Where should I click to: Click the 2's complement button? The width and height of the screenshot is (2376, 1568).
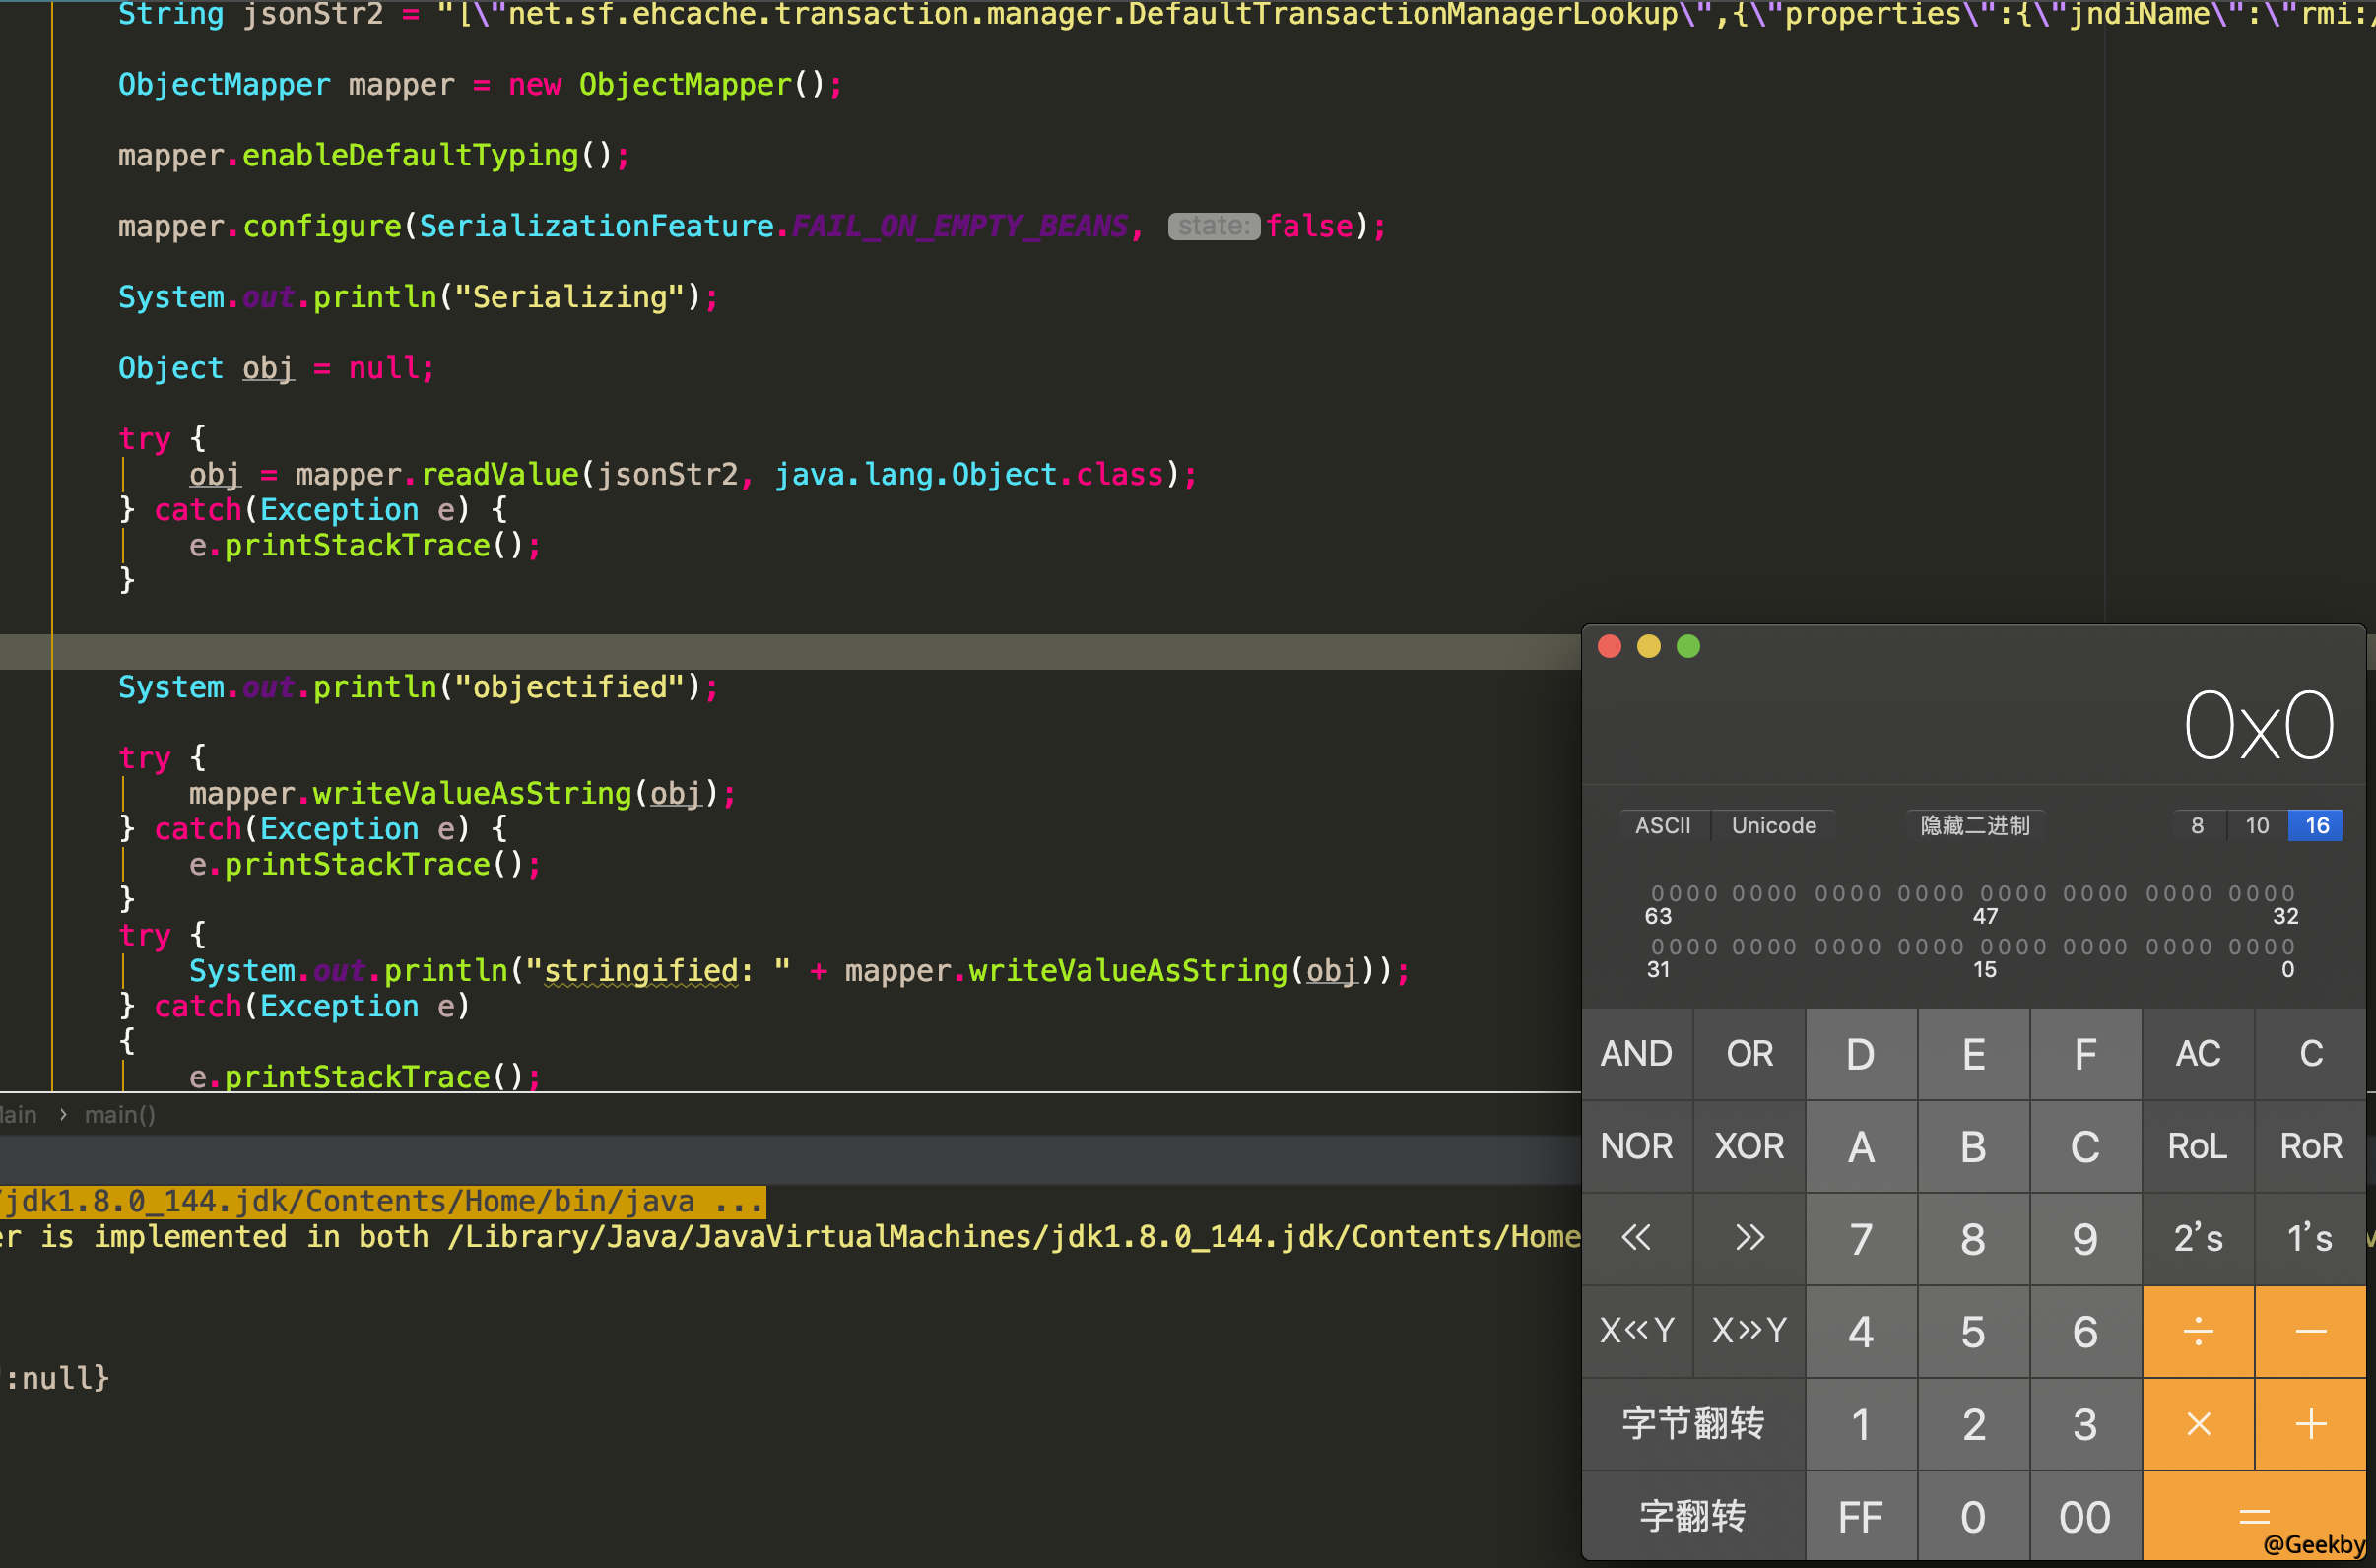(2197, 1238)
